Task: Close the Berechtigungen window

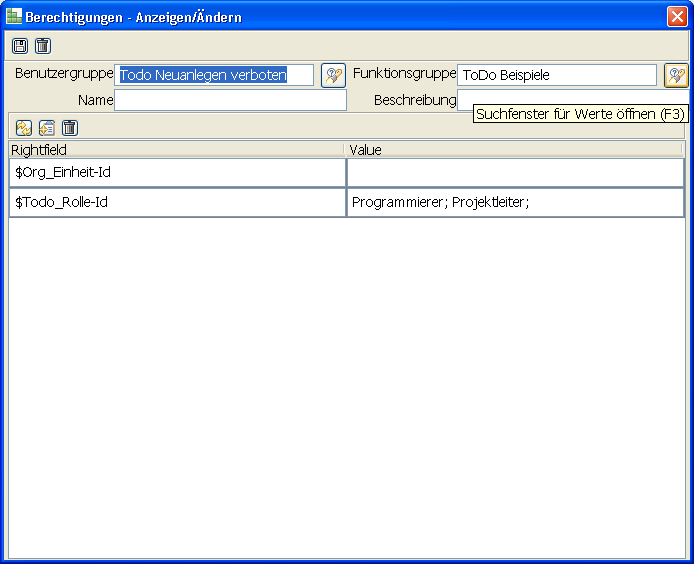Action: pos(677,17)
